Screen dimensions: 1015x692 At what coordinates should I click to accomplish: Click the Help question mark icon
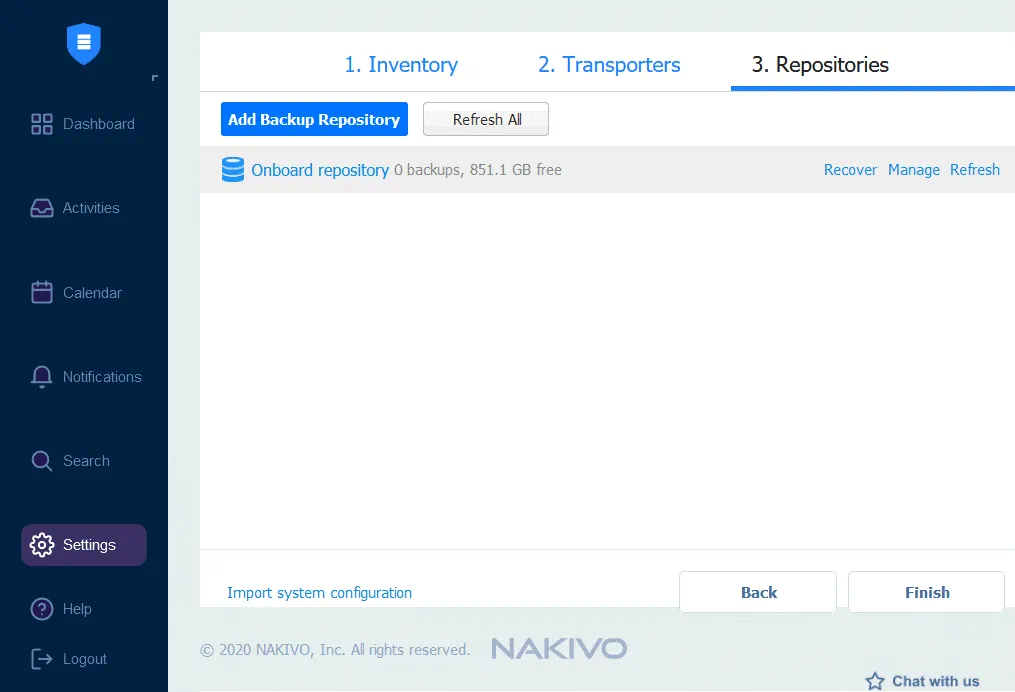coord(42,609)
